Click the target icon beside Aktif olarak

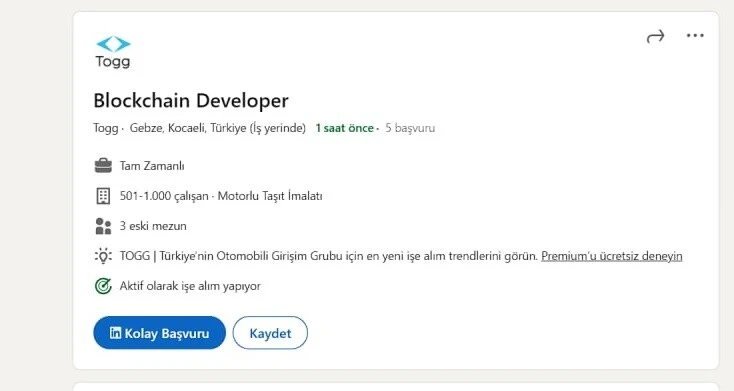[x=103, y=286]
